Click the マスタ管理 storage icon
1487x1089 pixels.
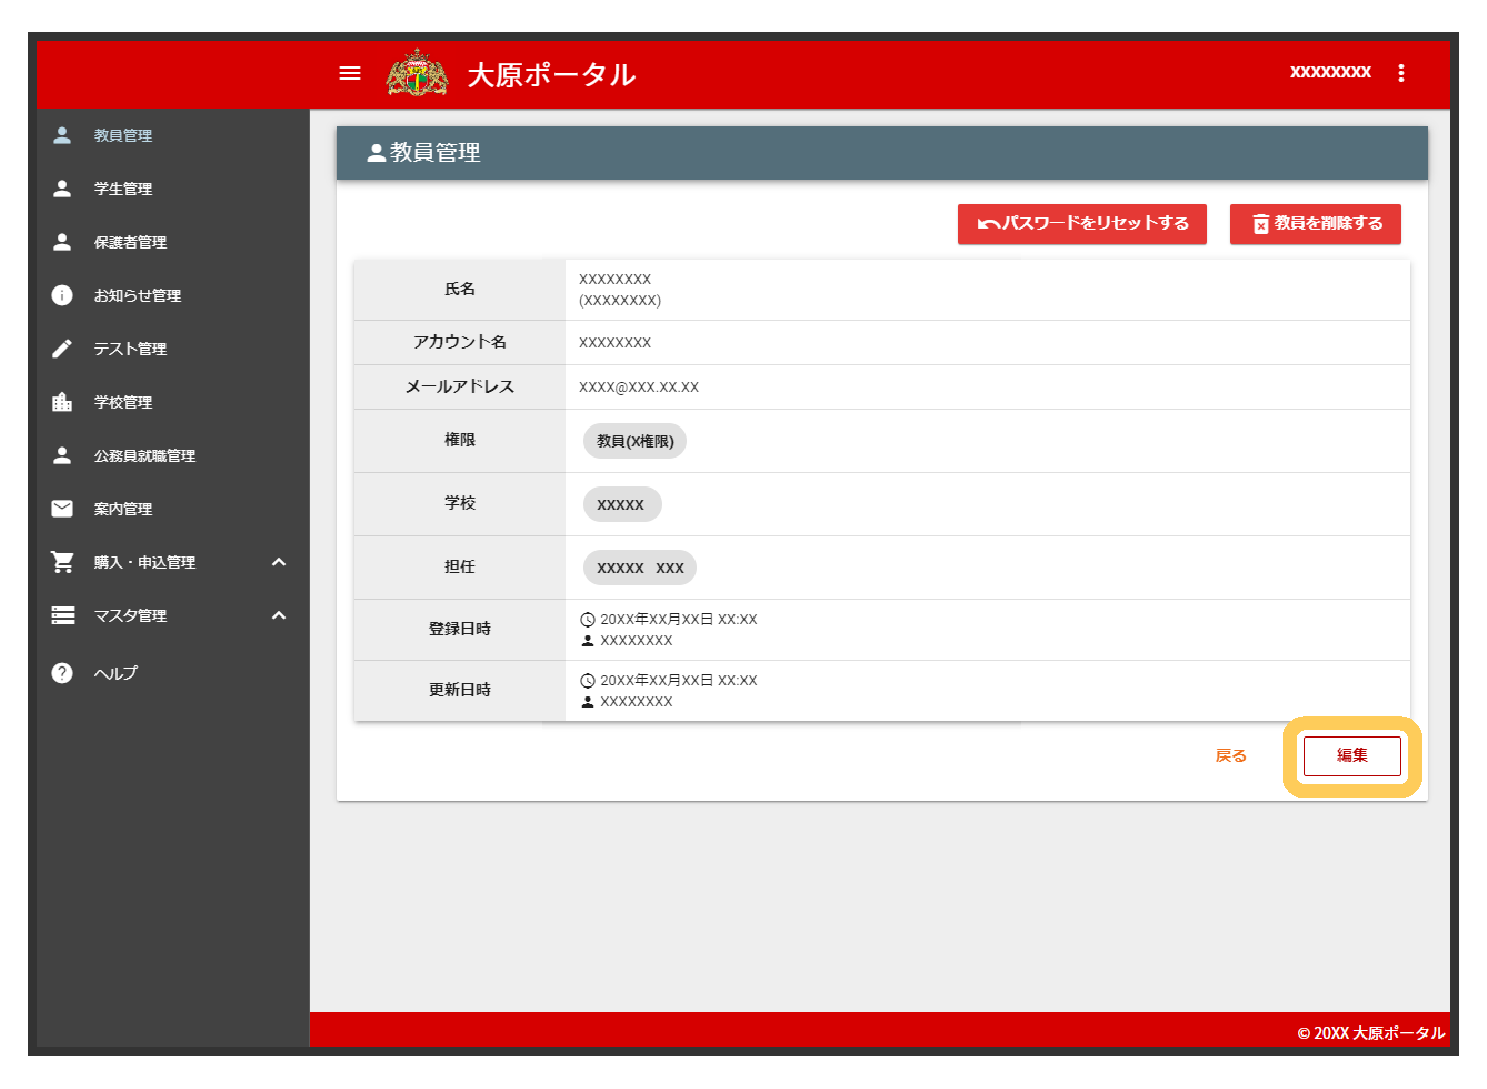[x=63, y=615]
